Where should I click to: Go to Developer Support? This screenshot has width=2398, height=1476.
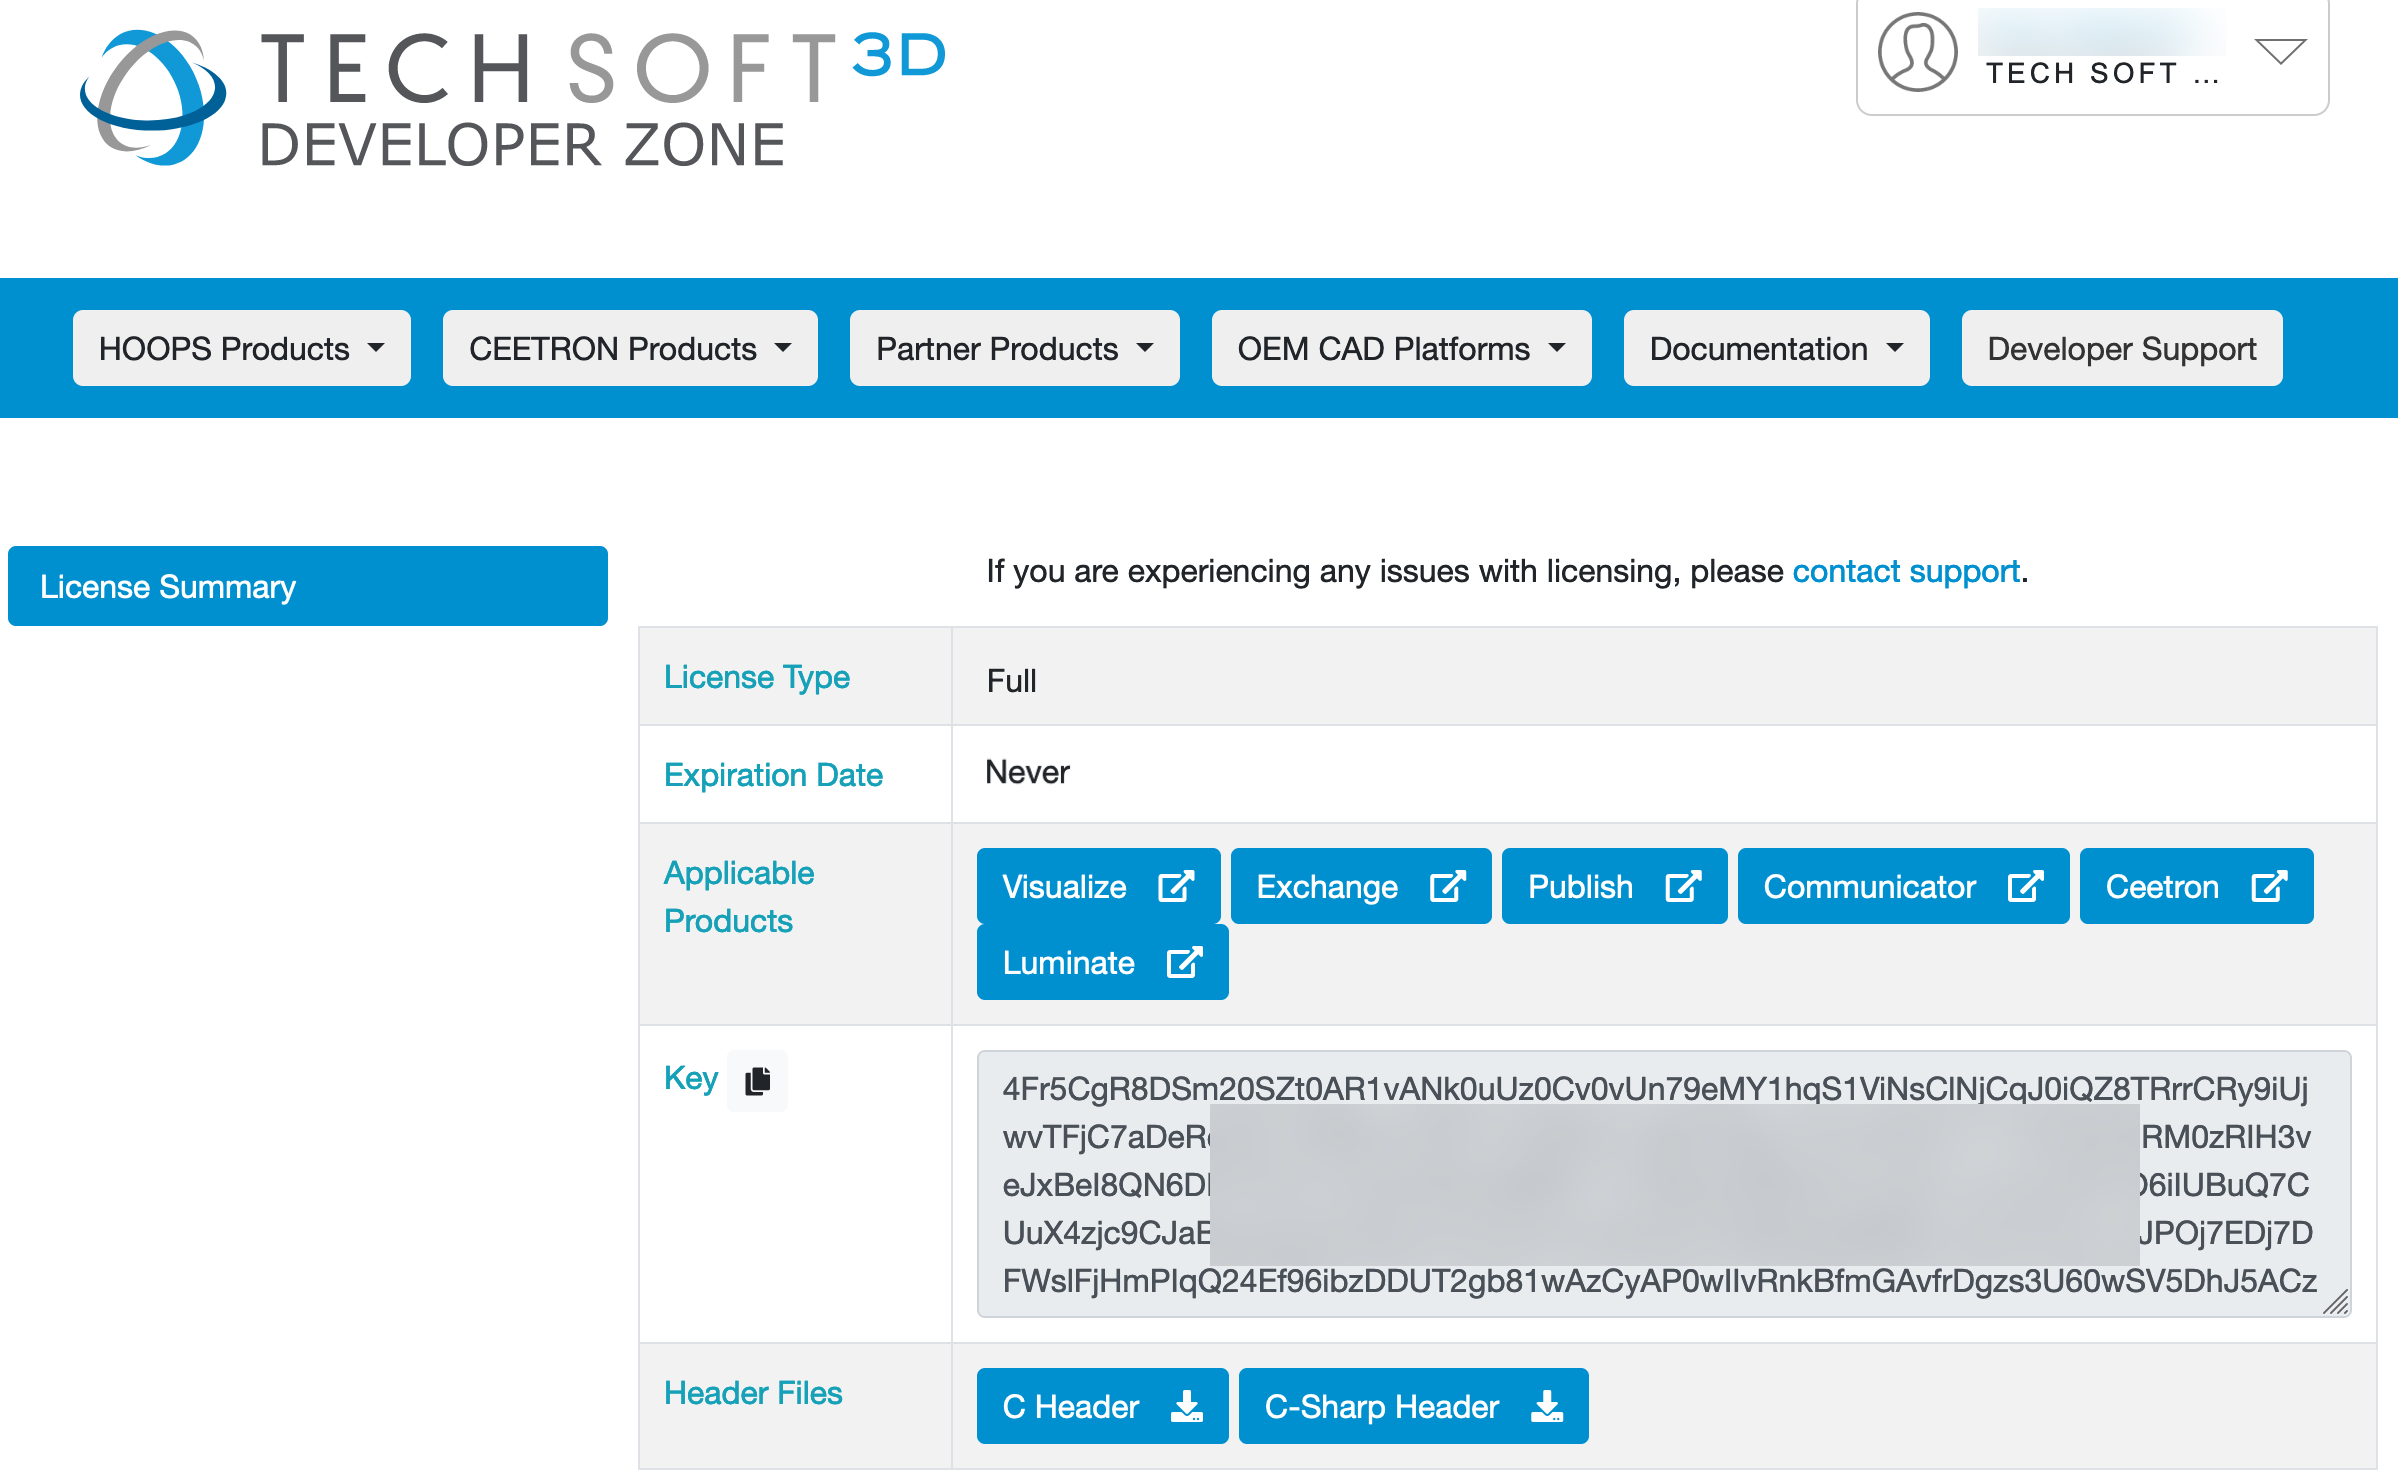point(2121,348)
